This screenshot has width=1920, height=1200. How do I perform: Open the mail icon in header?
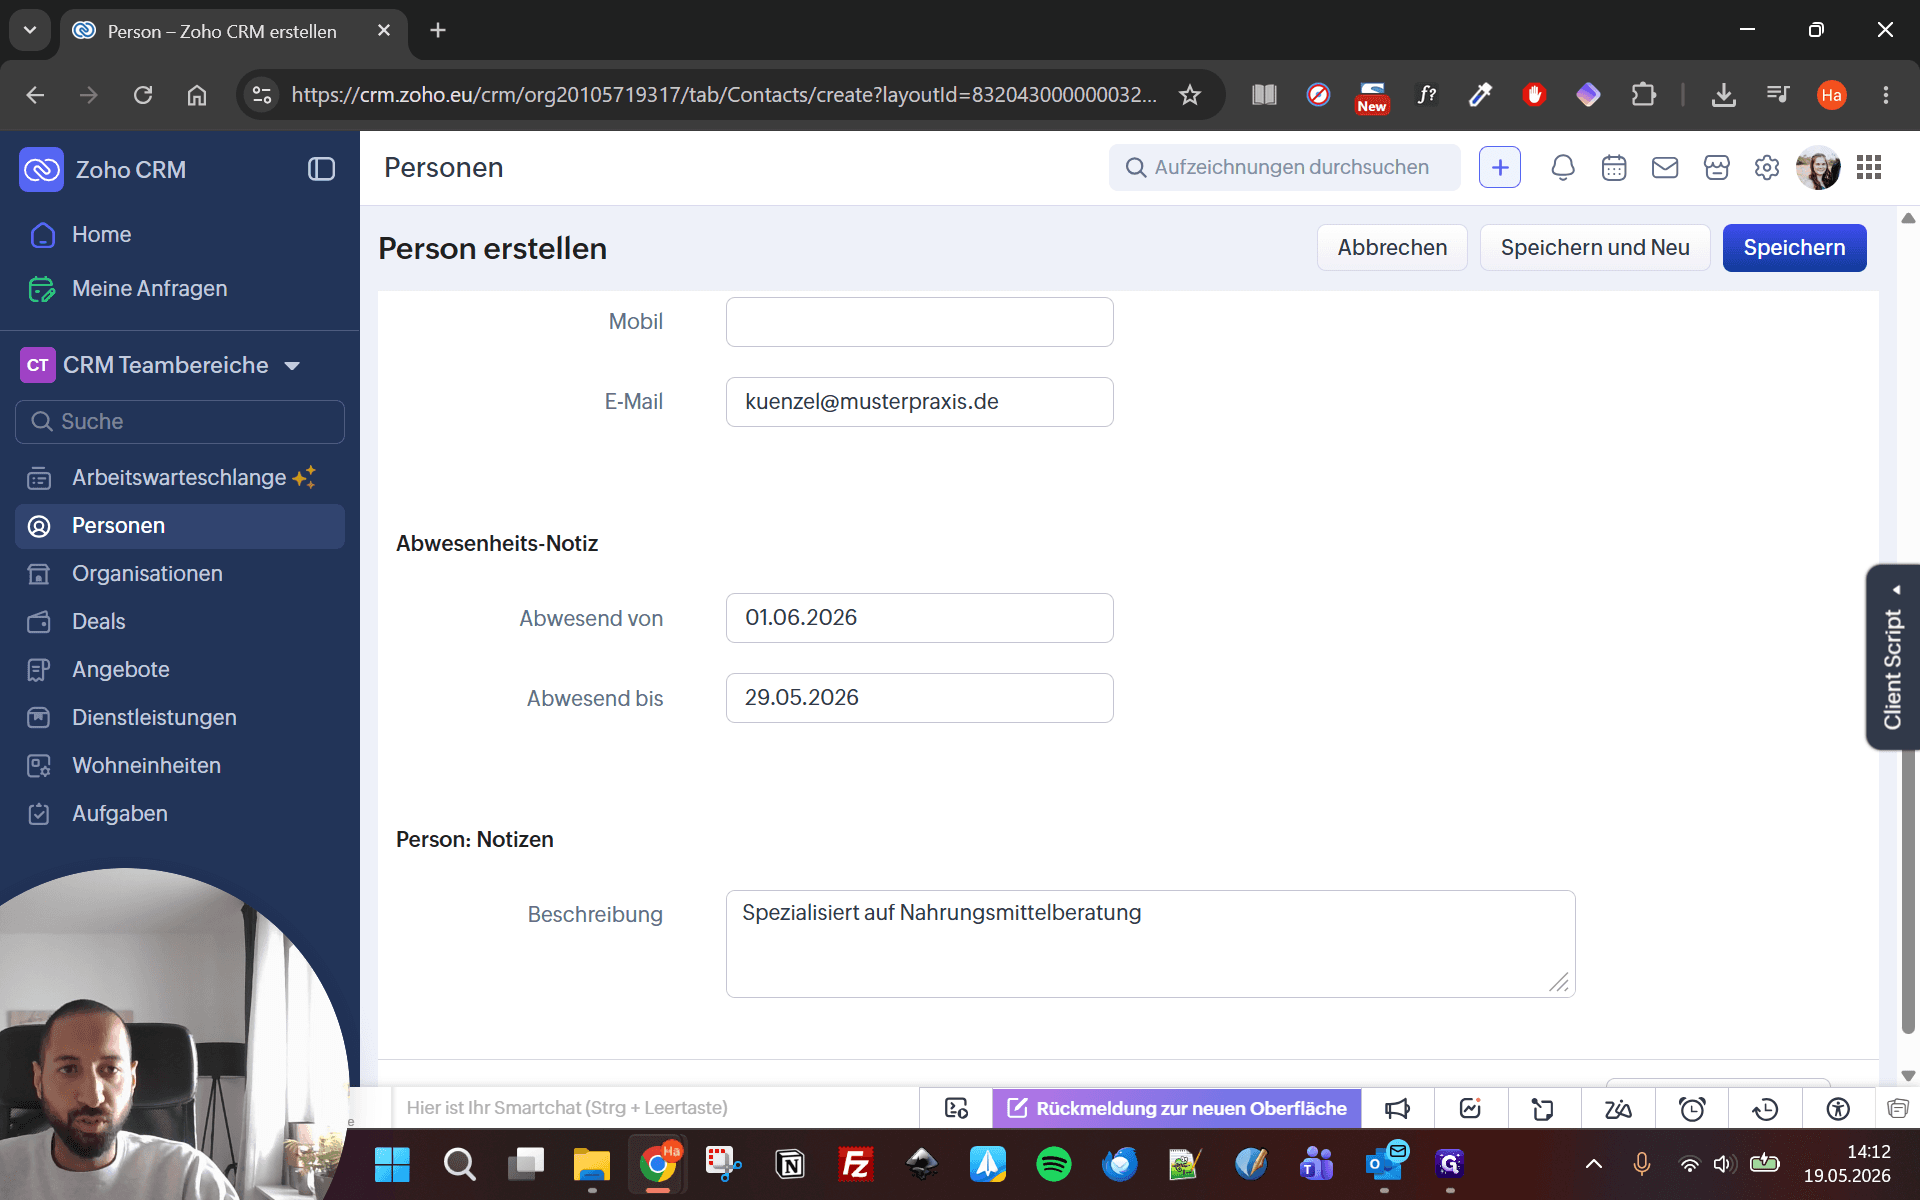(1665, 167)
